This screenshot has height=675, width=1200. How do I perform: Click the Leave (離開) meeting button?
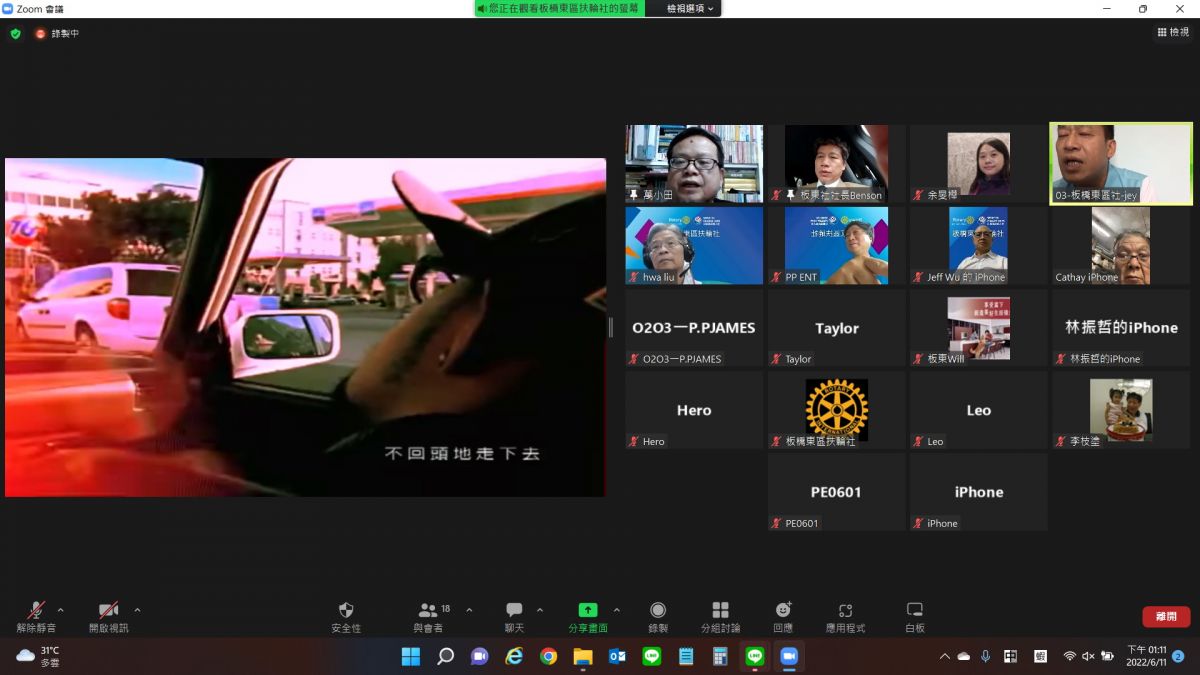1166,617
